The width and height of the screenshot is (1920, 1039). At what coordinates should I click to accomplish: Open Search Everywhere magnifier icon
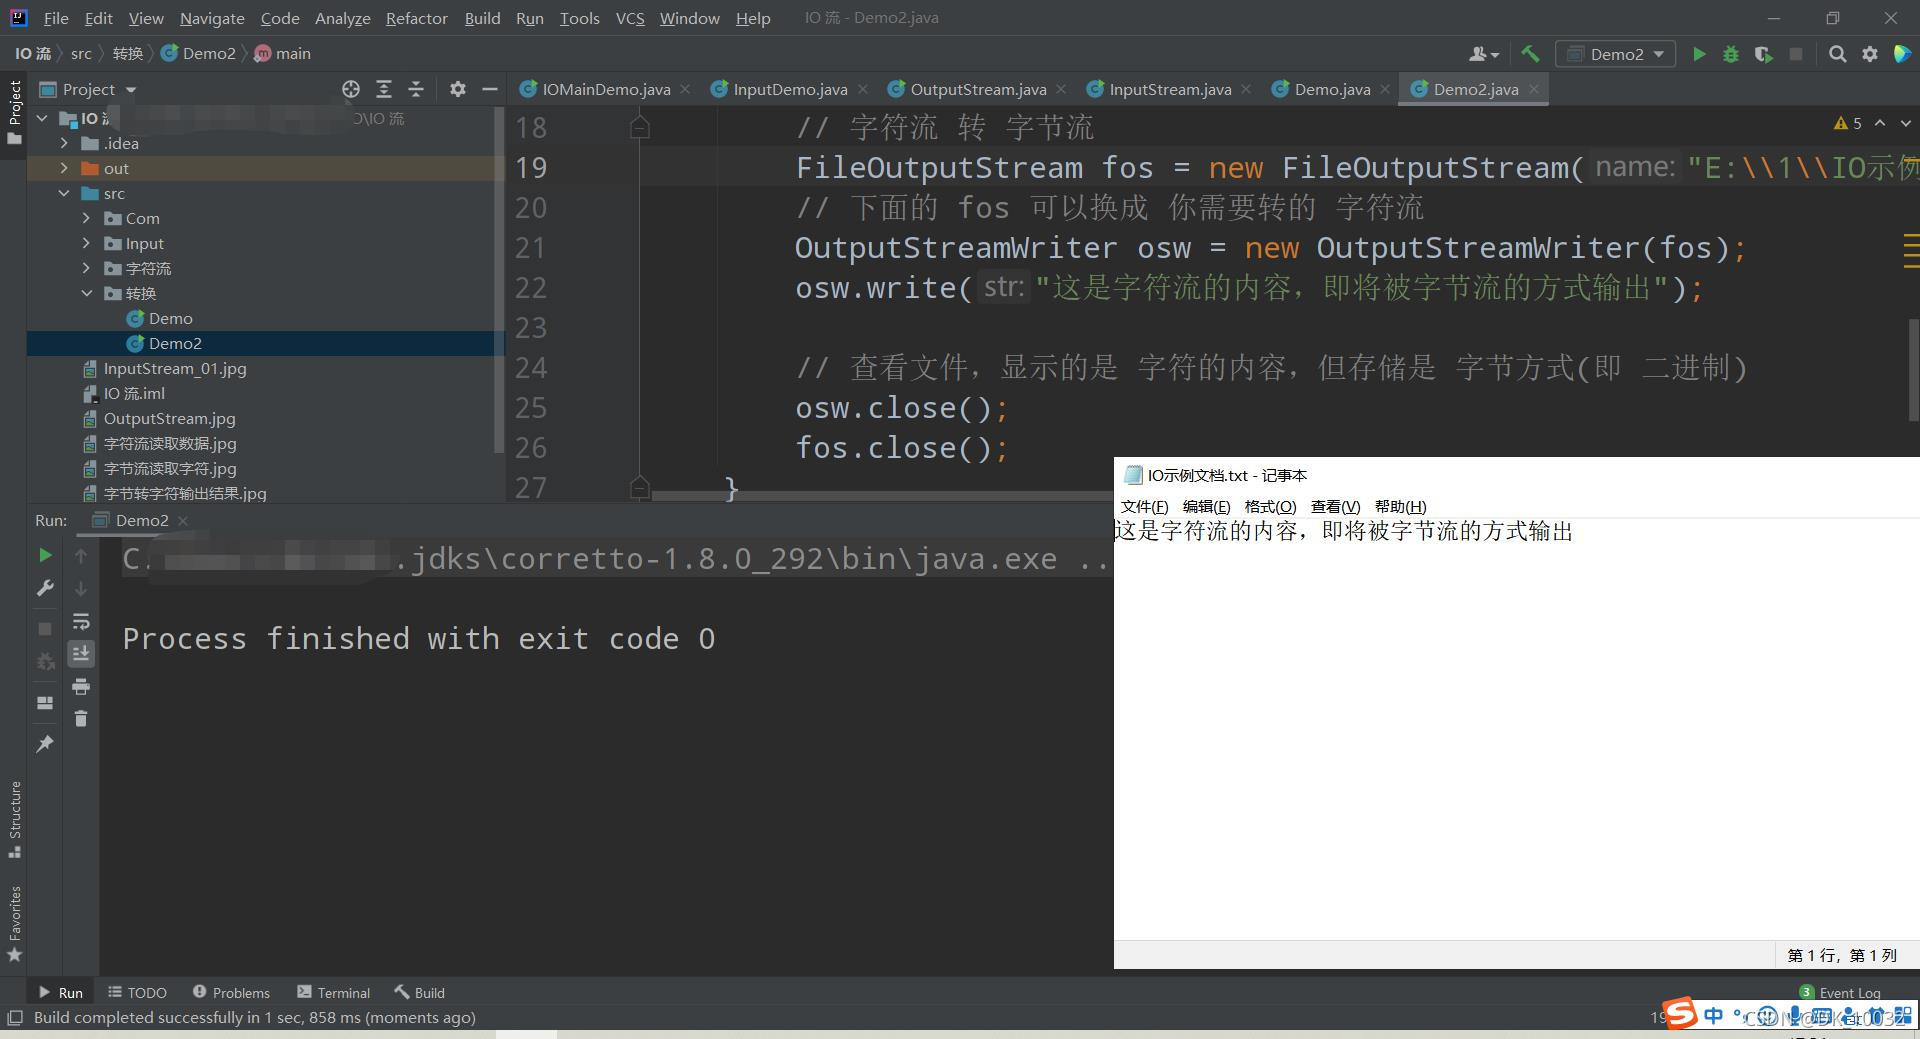[x=1837, y=54]
